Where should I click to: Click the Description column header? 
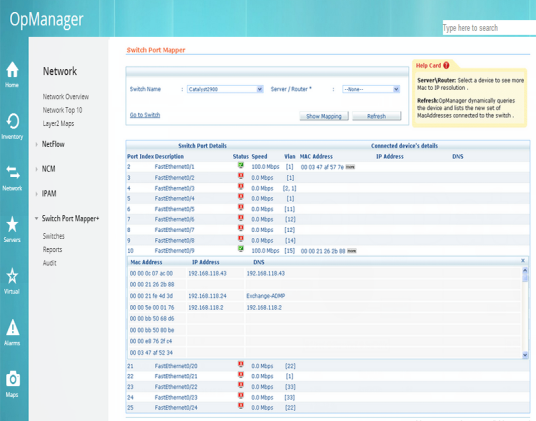pyautogui.click(x=169, y=157)
